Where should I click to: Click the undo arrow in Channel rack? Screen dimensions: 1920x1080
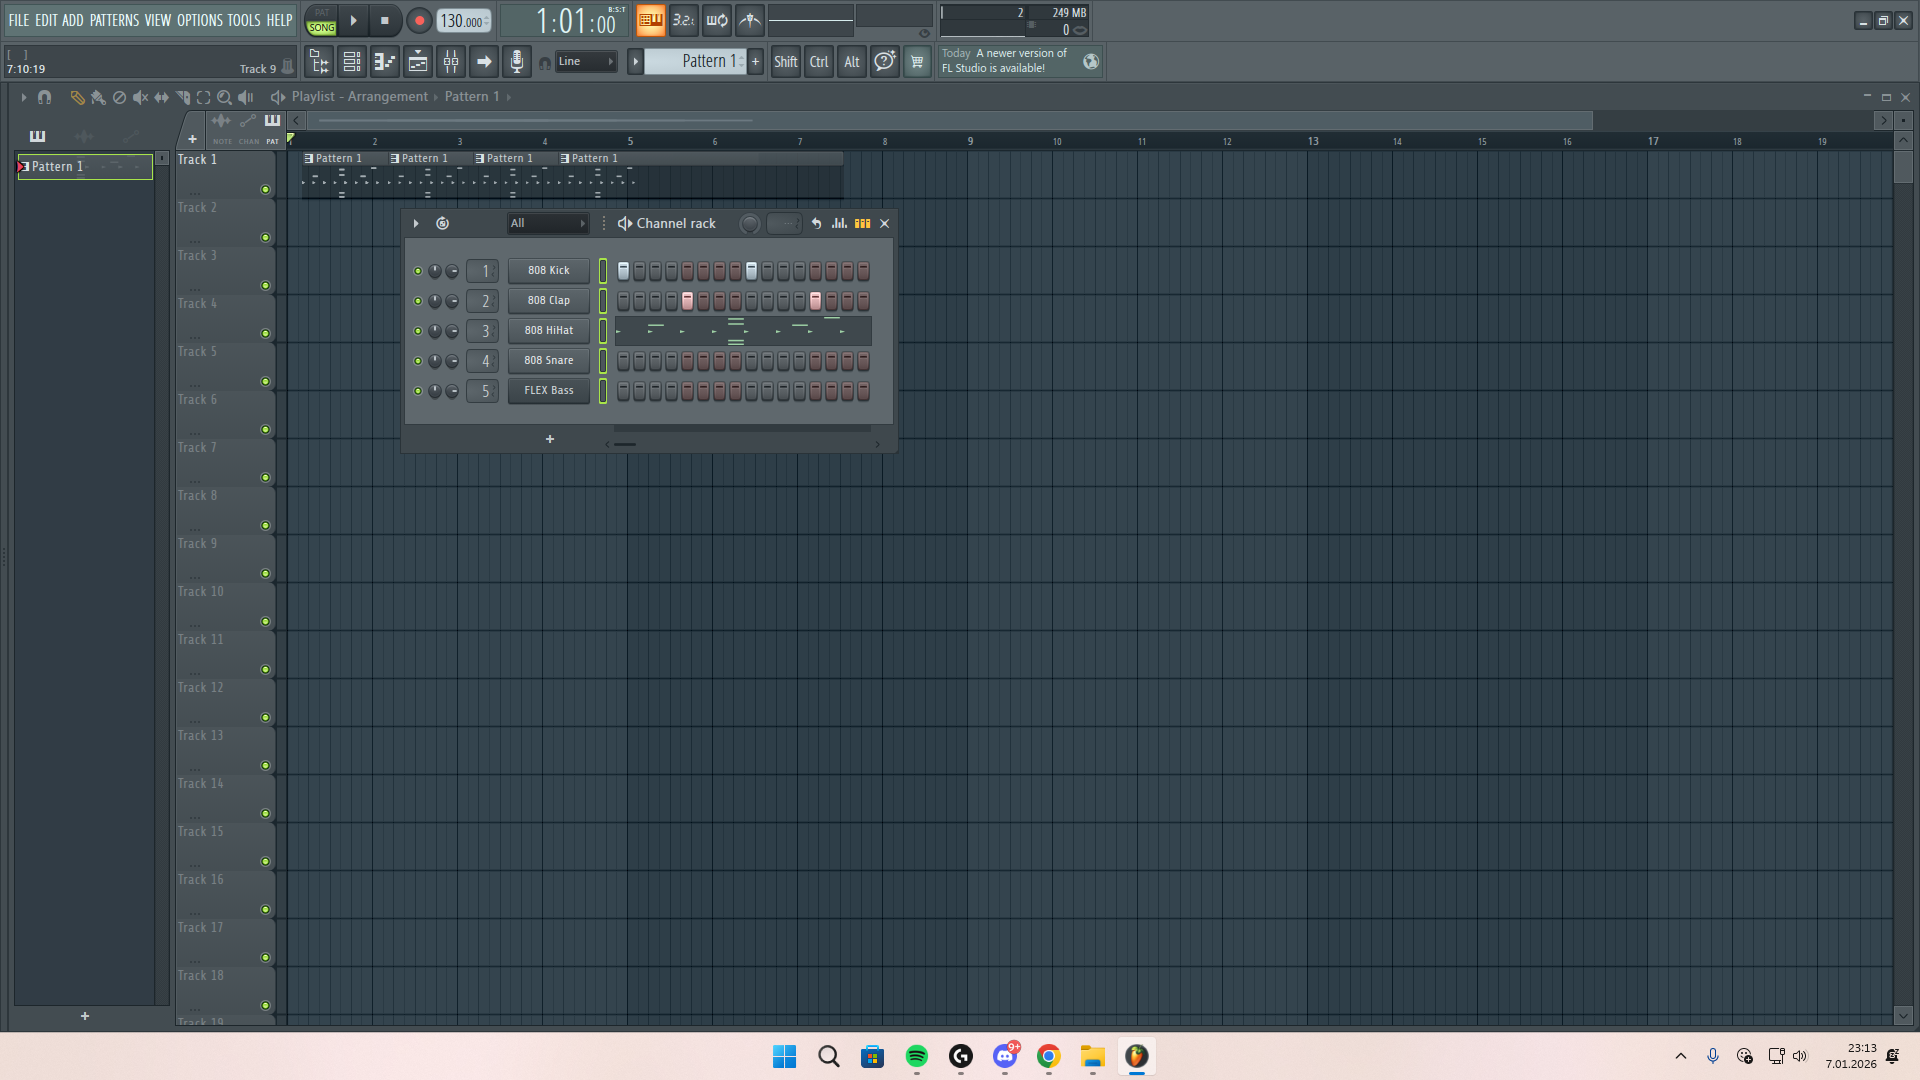click(816, 224)
